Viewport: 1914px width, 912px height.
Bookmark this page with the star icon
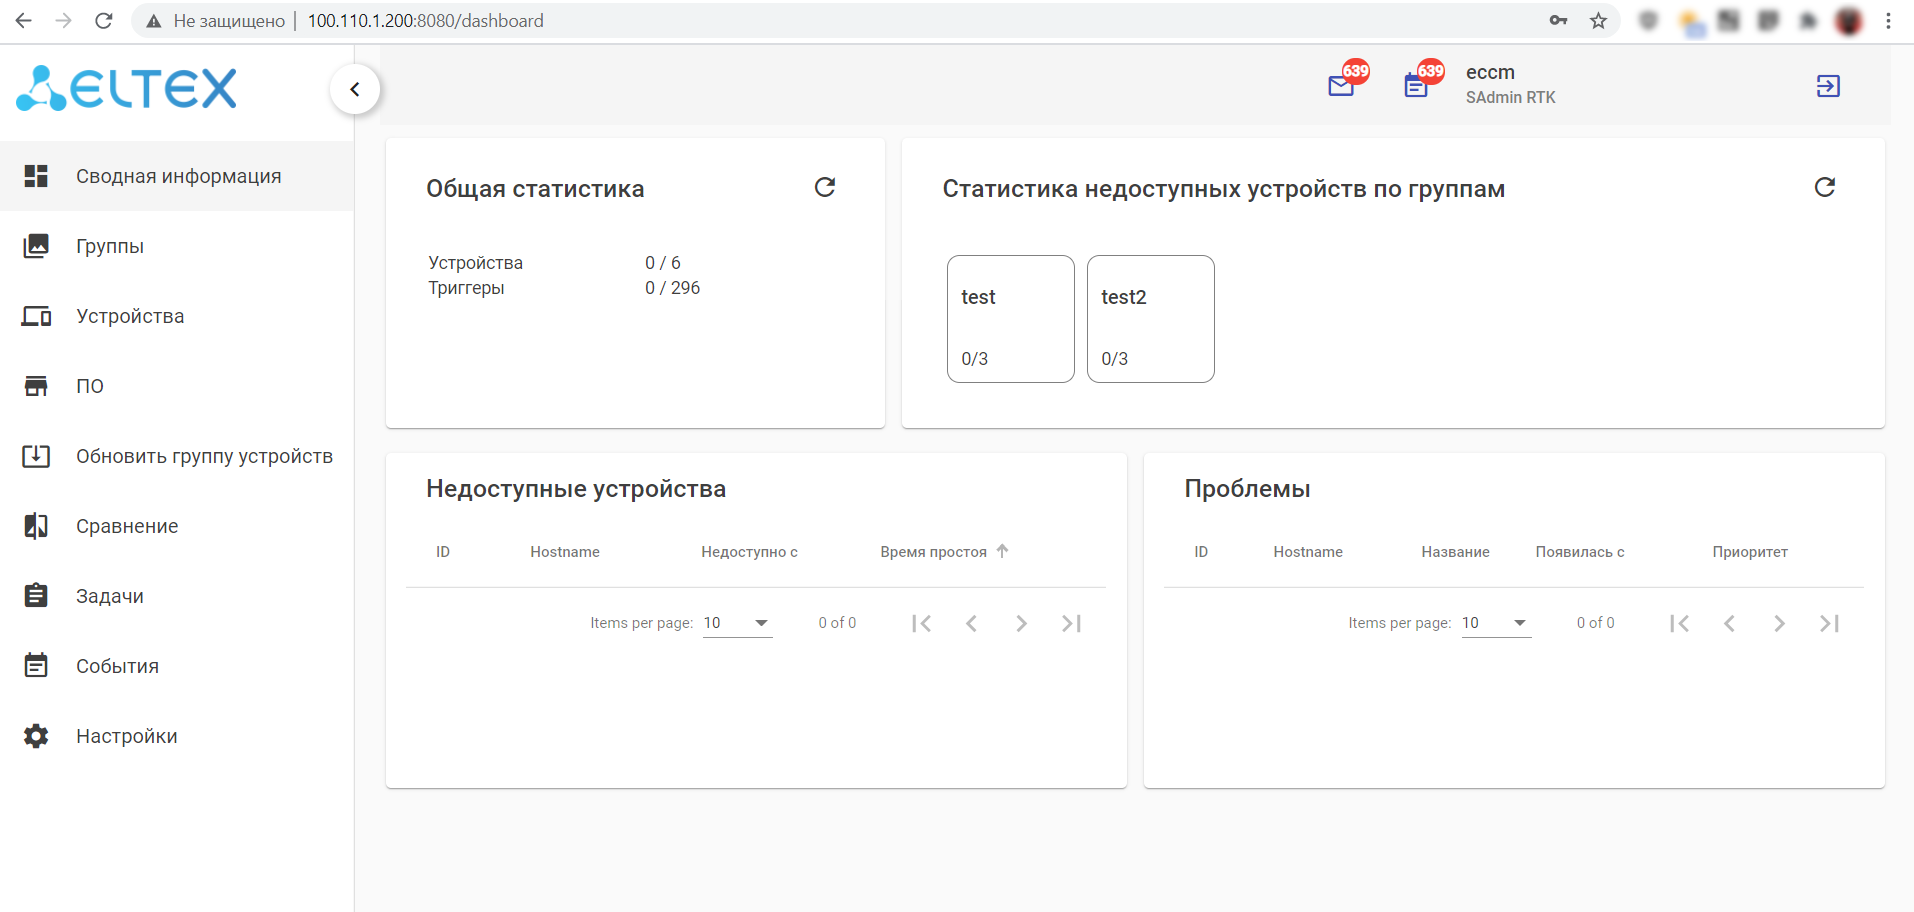coord(1599,21)
